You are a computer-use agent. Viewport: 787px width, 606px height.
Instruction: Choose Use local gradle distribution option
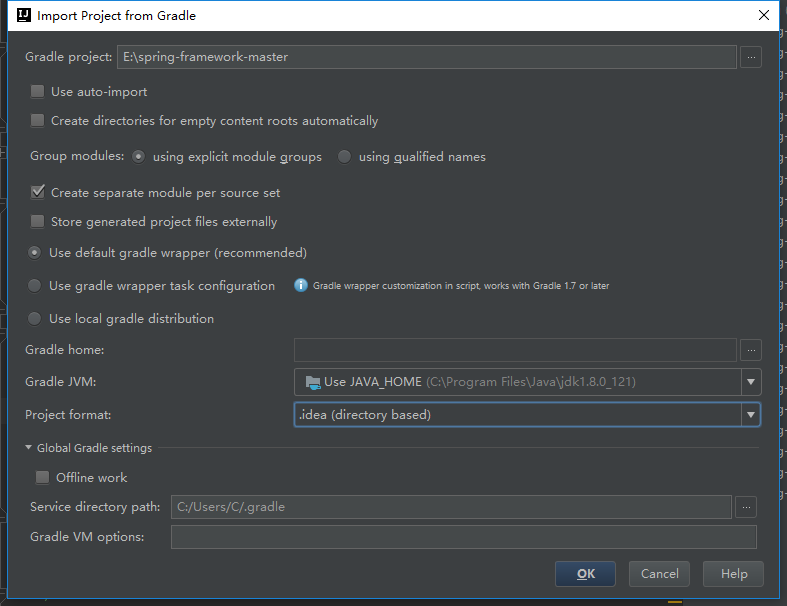(x=34, y=318)
